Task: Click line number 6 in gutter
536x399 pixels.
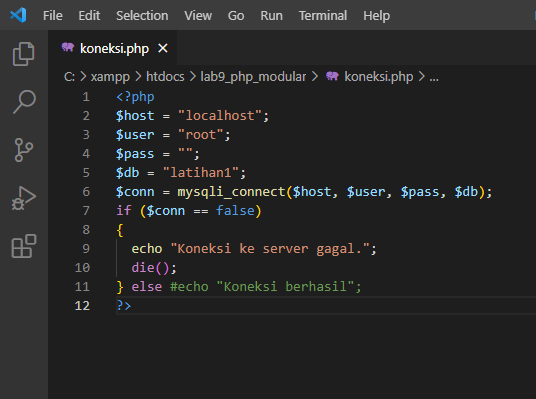Action: tap(86, 192)
